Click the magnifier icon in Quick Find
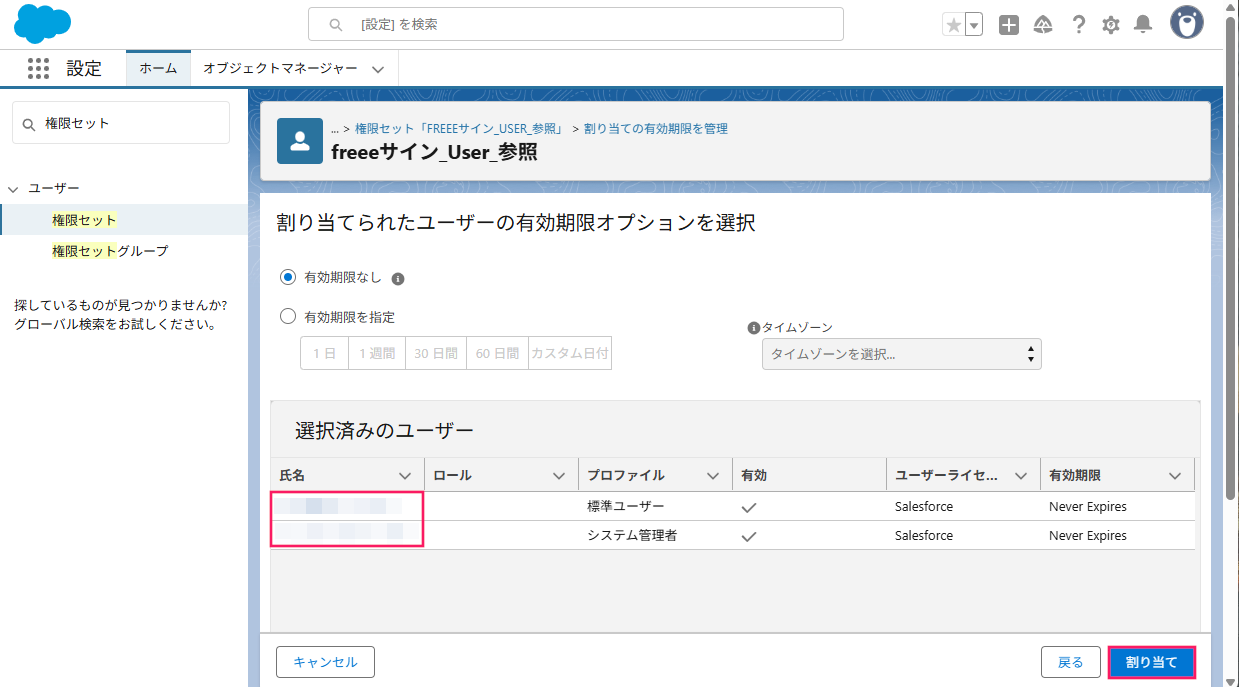1239x687 pixels. pos(28,123)
